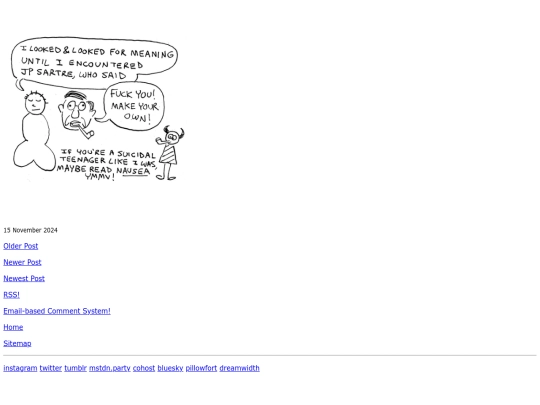Open the RSS! feed link
The image size is (540, 405).
11,295
